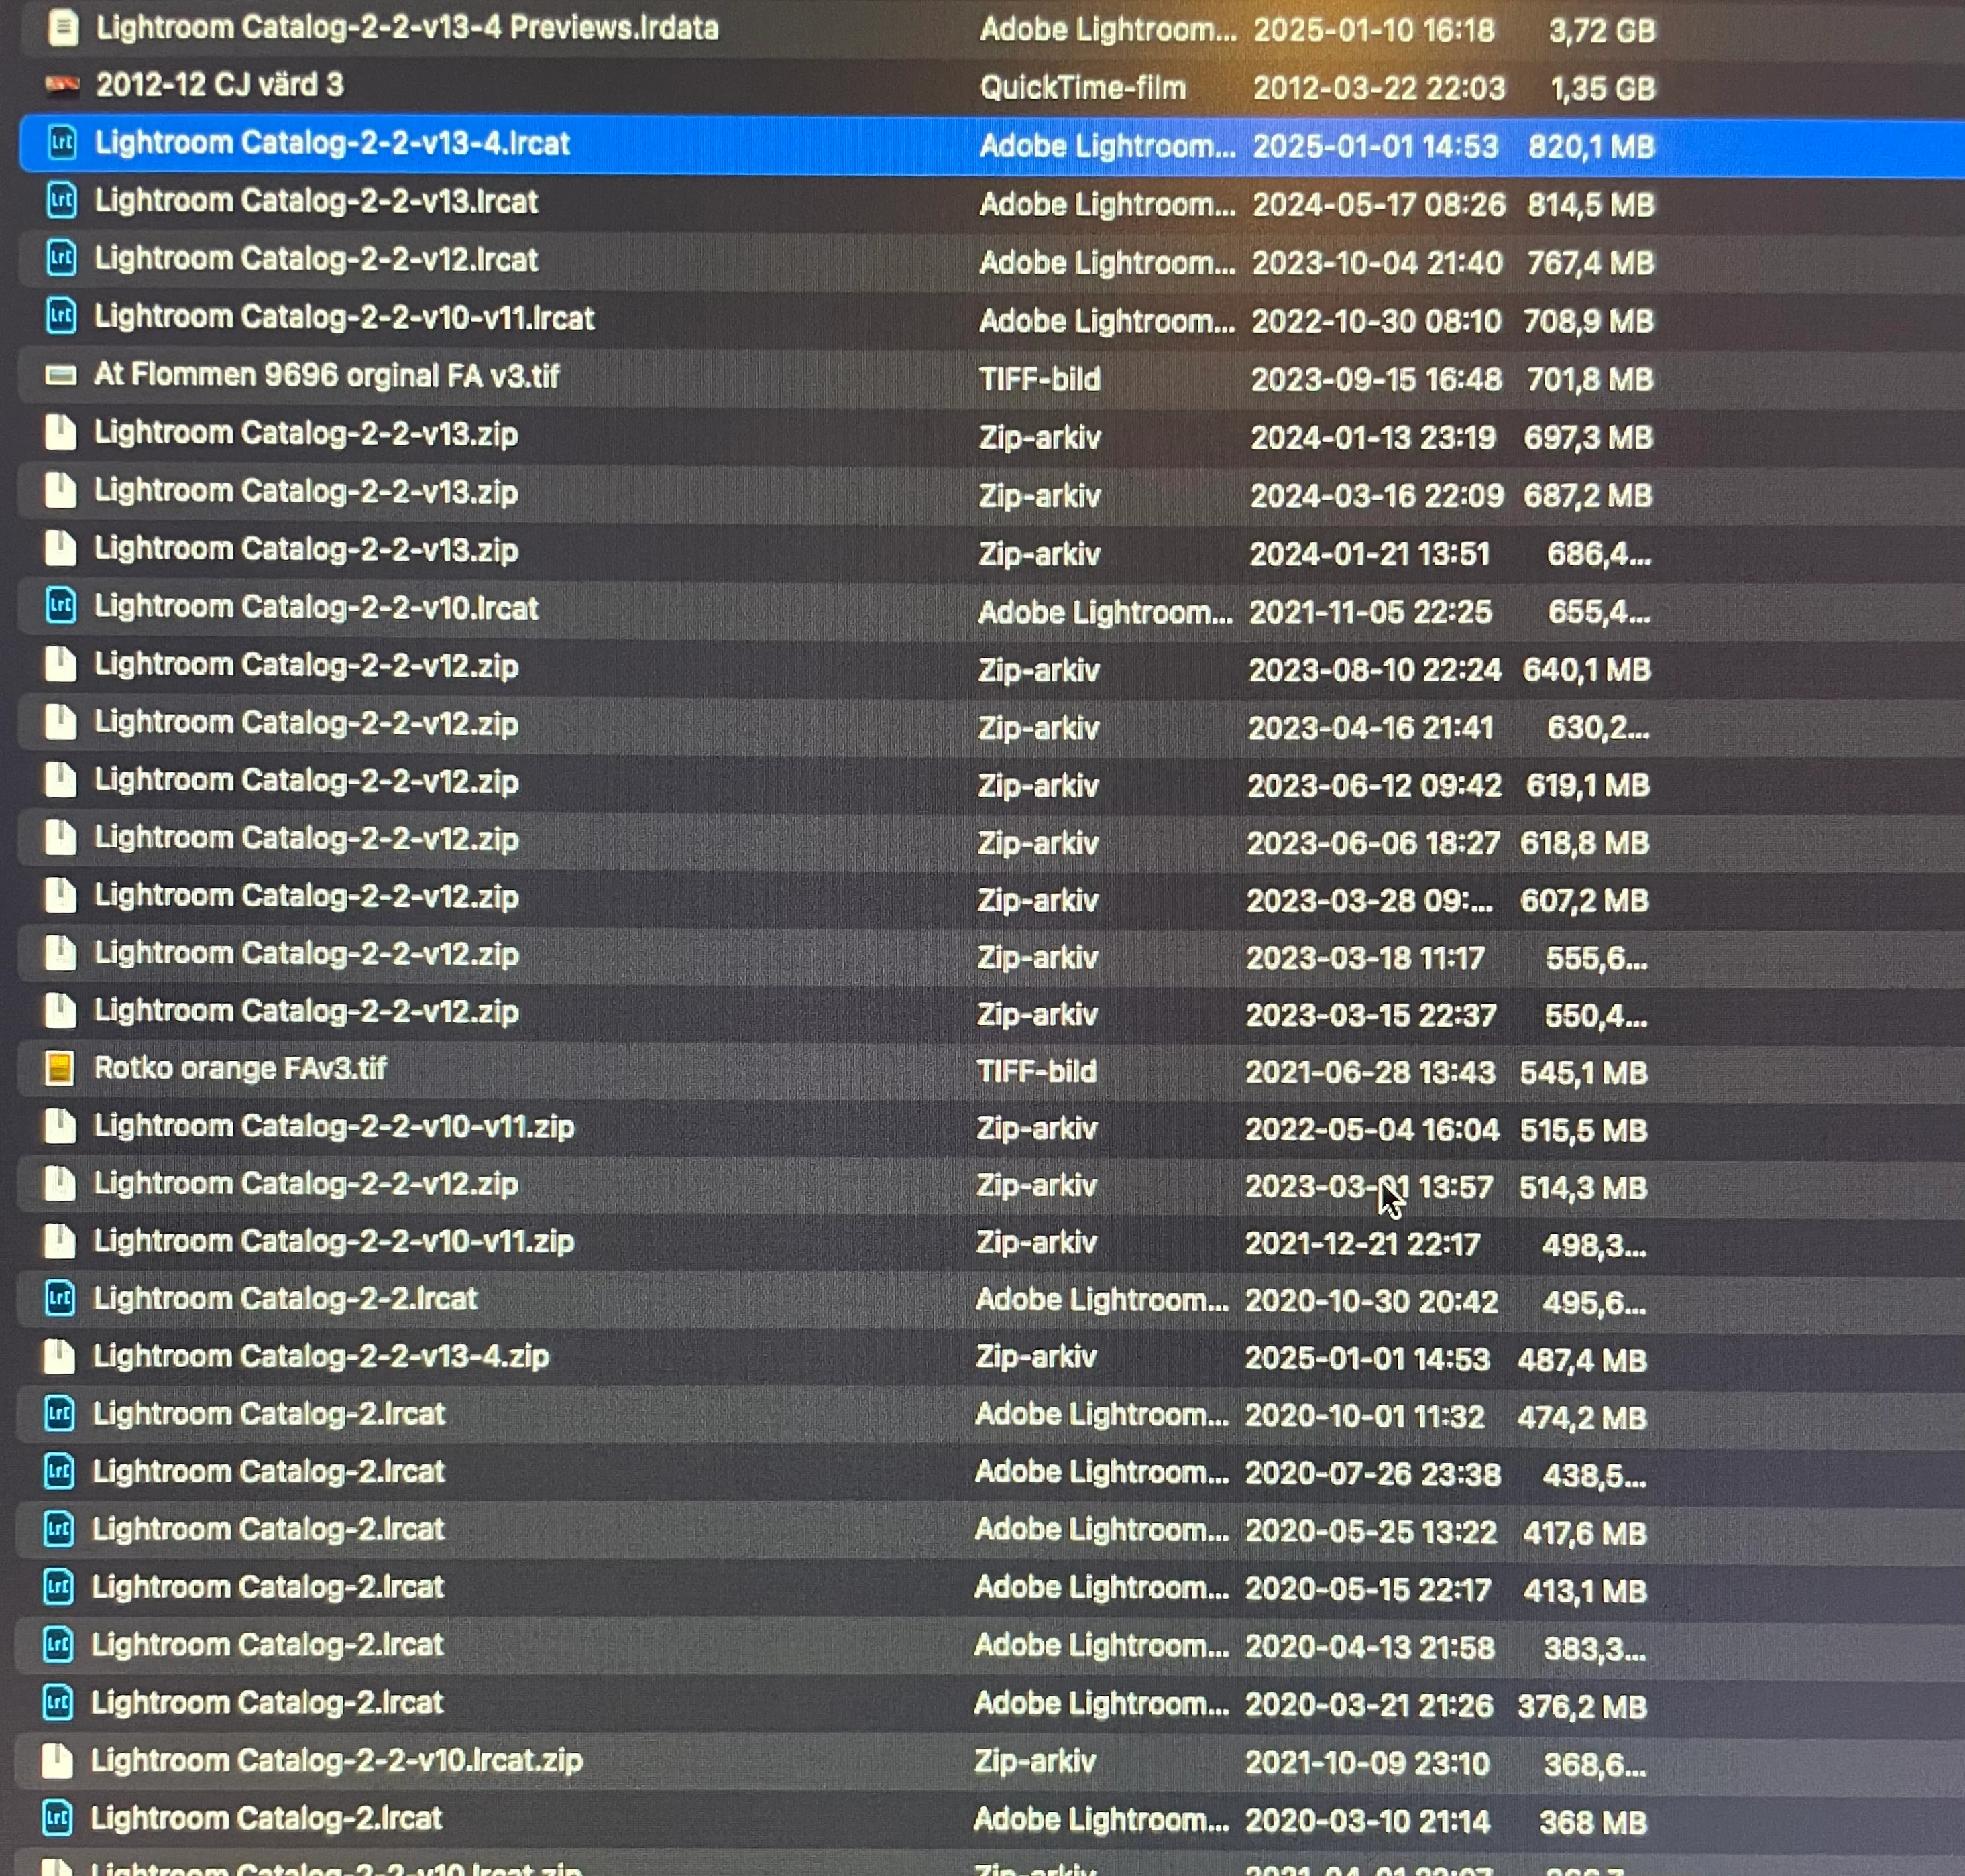Viewport: 1965px width, 1876px height.
Task: Click the Lightroom Catalog-2-2-v13-4.zip archive icon
Action: click(x=60, y=1356)
